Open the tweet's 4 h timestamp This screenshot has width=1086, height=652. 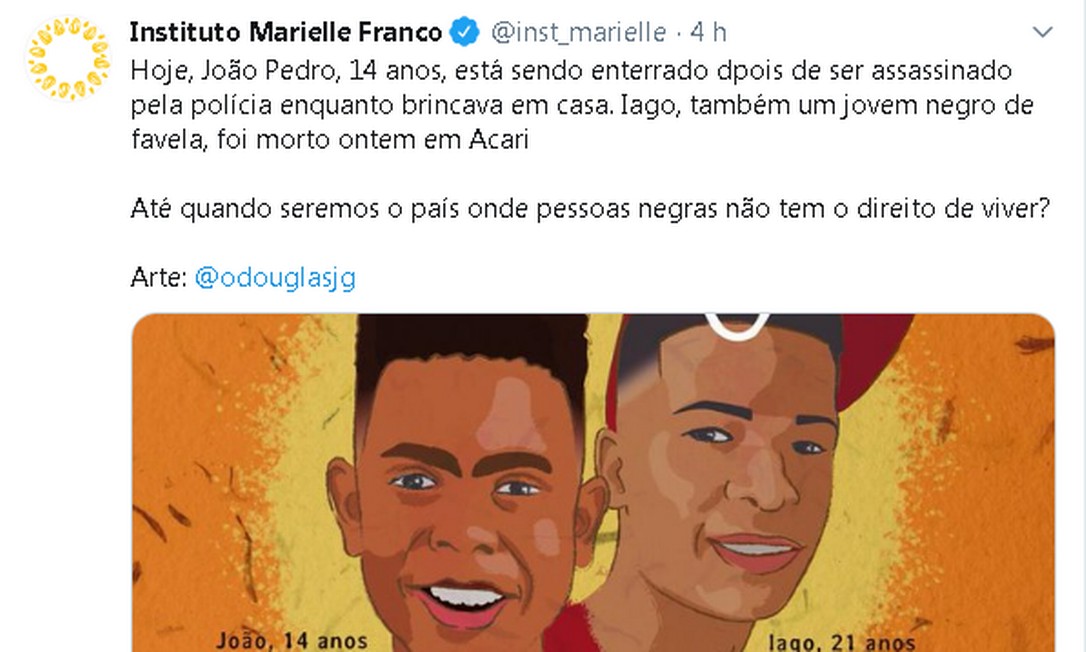coord(709,32)
